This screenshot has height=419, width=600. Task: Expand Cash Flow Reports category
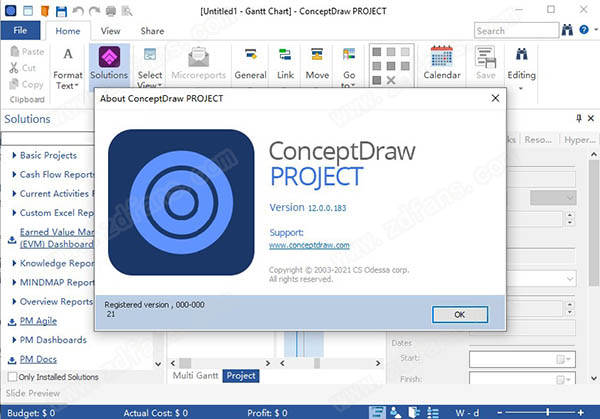(14, 174)
